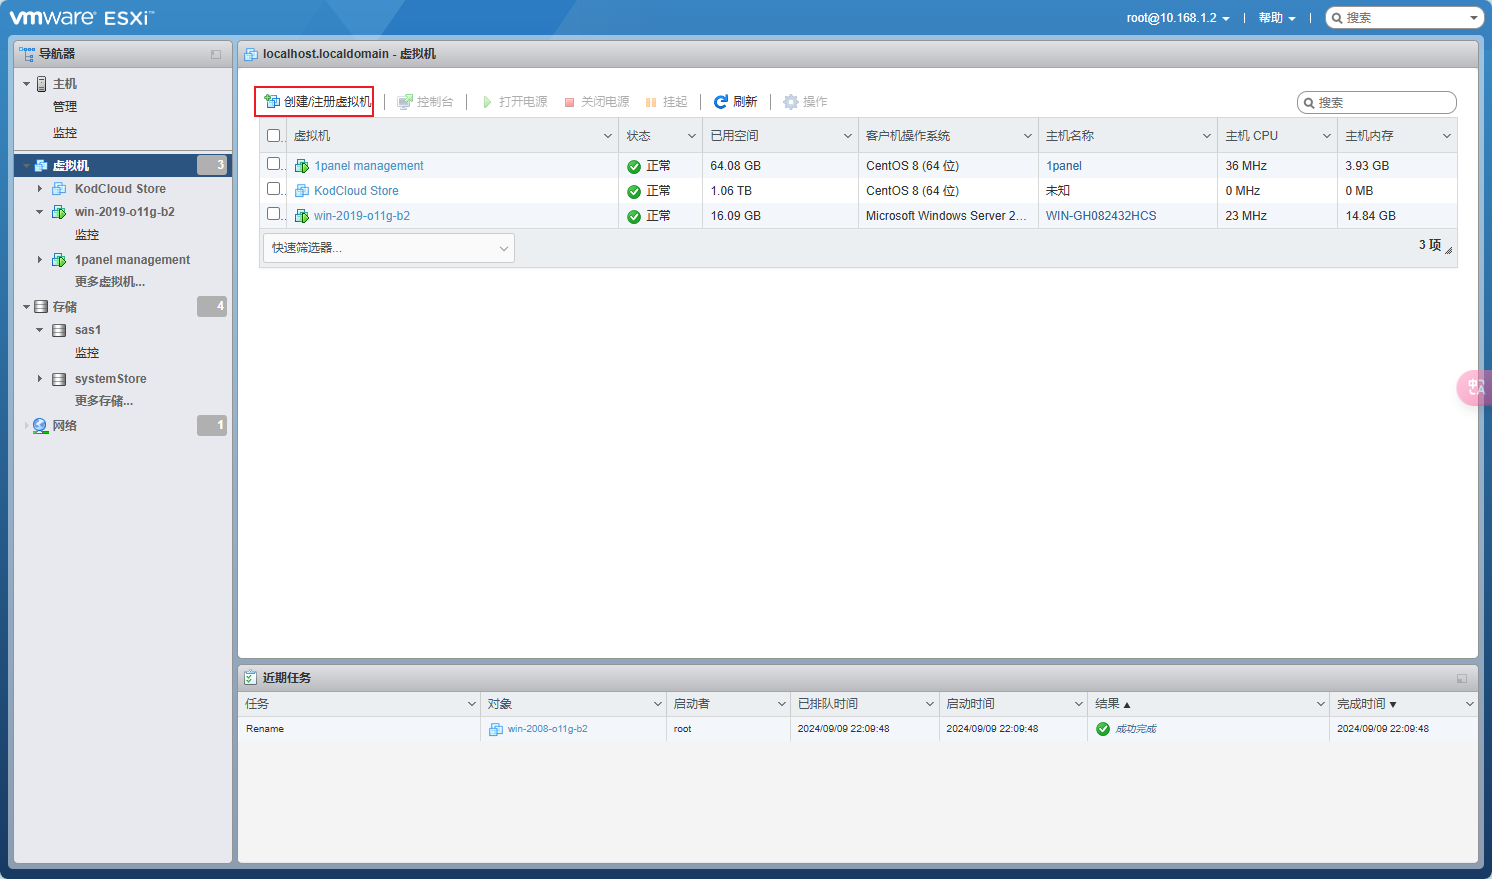Viewport: 1492px width, 879px height.
Task: Click the win-2019-o11g-b2 VM icon in table
Action: (x=302, y=216)
